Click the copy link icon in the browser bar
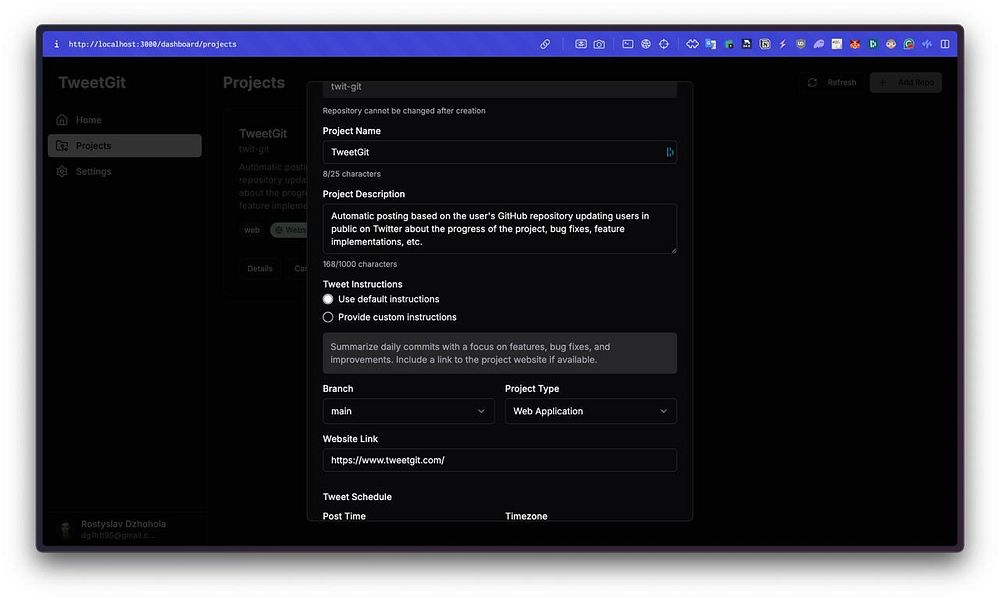Viewport: 1000px width, 600px height. (545, 44)
